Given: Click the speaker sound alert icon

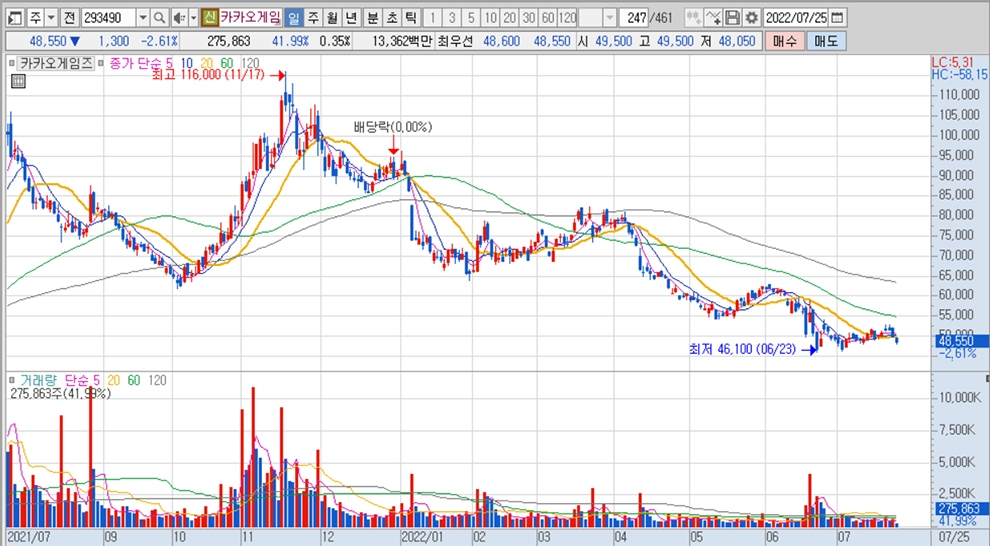Looking at the screenshot, I should (x=180, y=18).
